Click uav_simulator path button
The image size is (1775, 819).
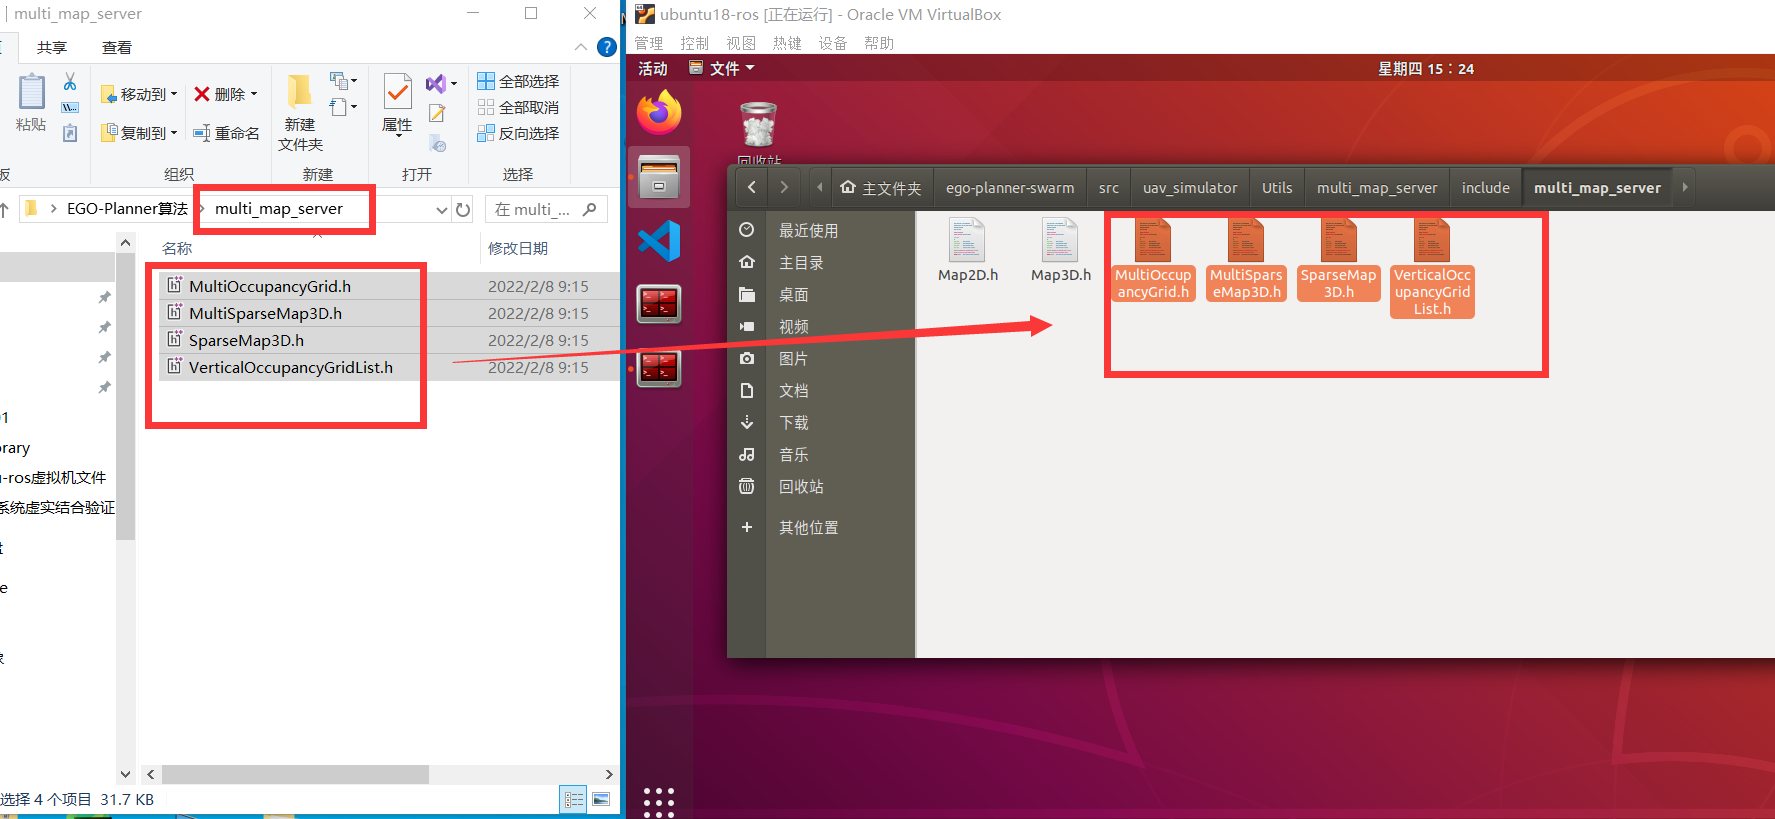(1190, 187)
